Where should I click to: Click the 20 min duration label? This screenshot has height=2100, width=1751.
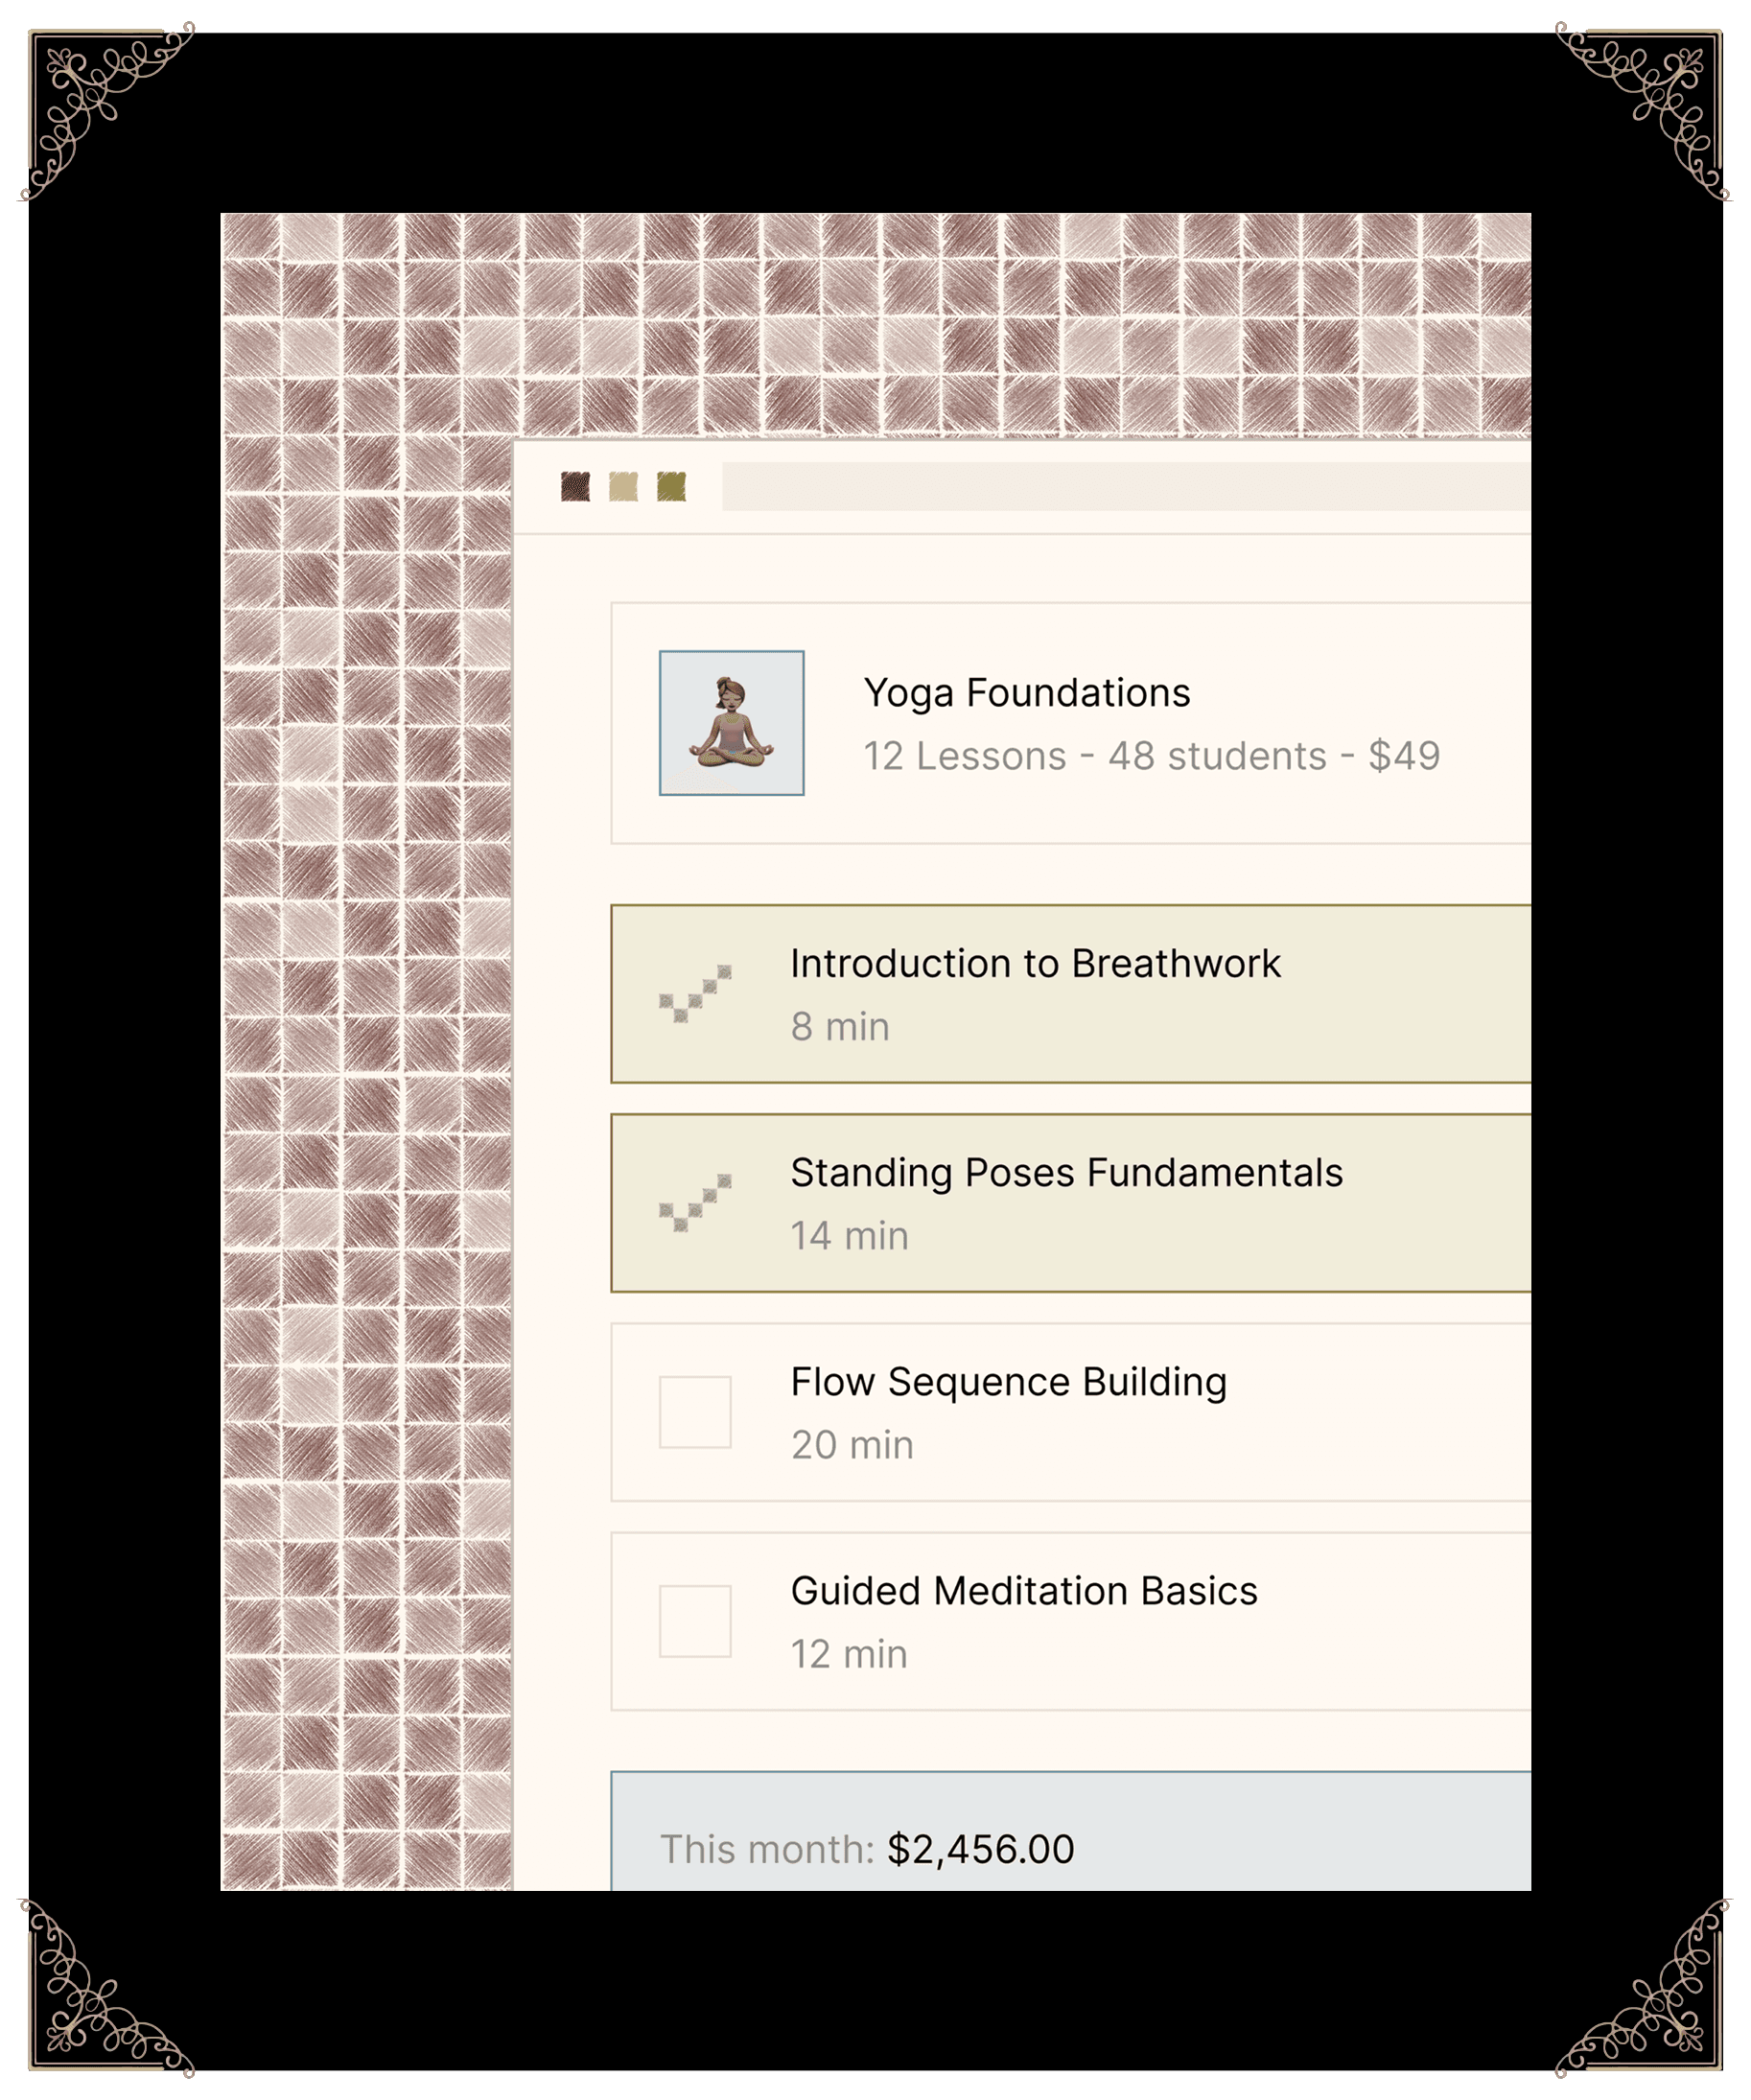point(852,1445)
